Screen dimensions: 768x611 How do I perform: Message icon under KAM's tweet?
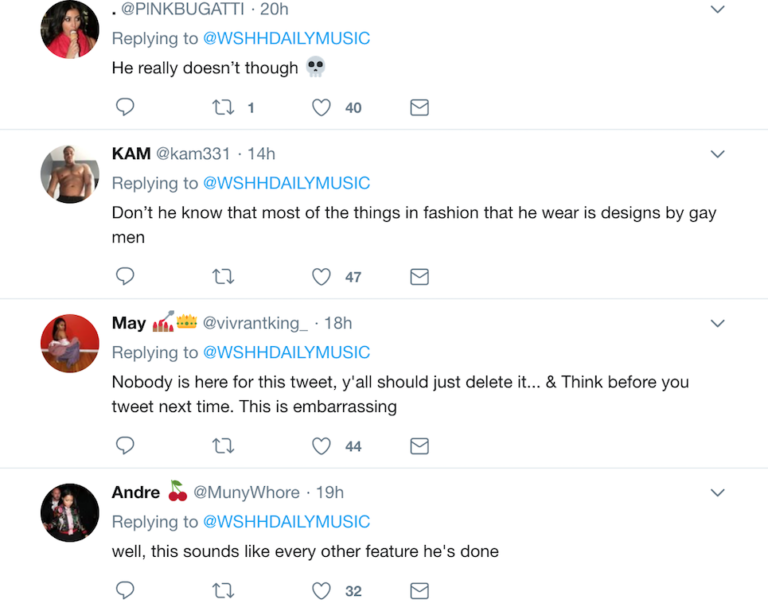pyautogui.click(x=420, y=277)
